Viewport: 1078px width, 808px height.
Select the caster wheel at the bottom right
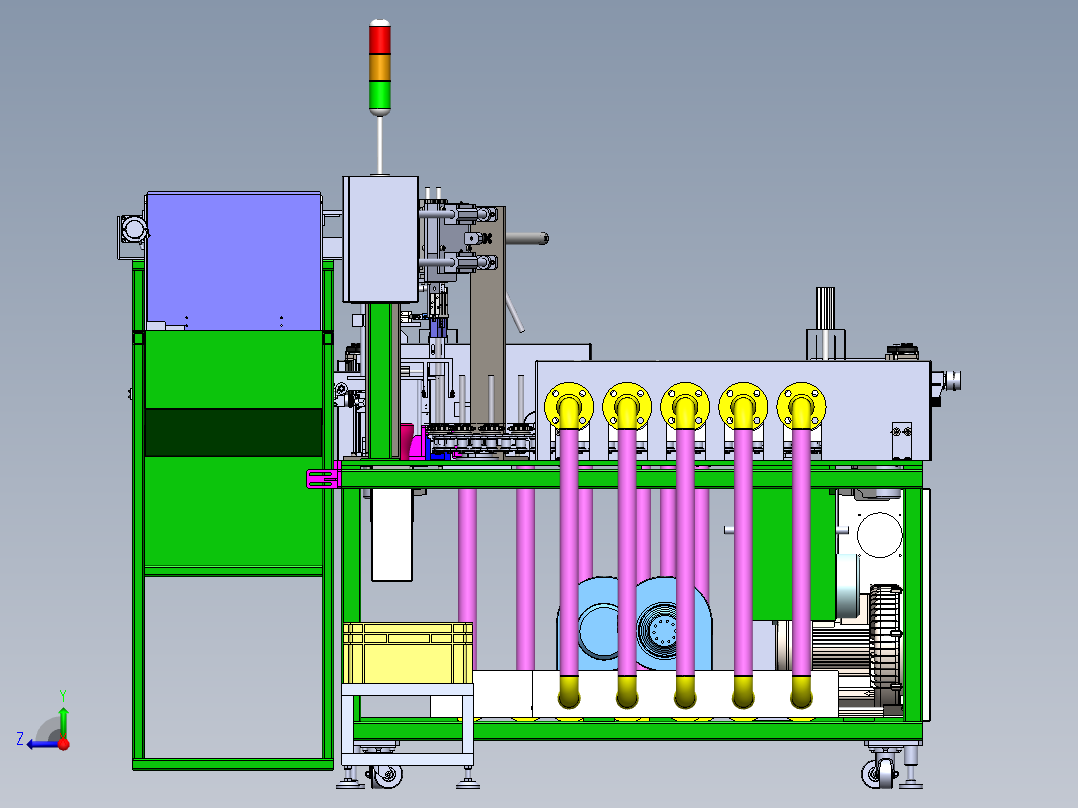(x=881, y=772)
